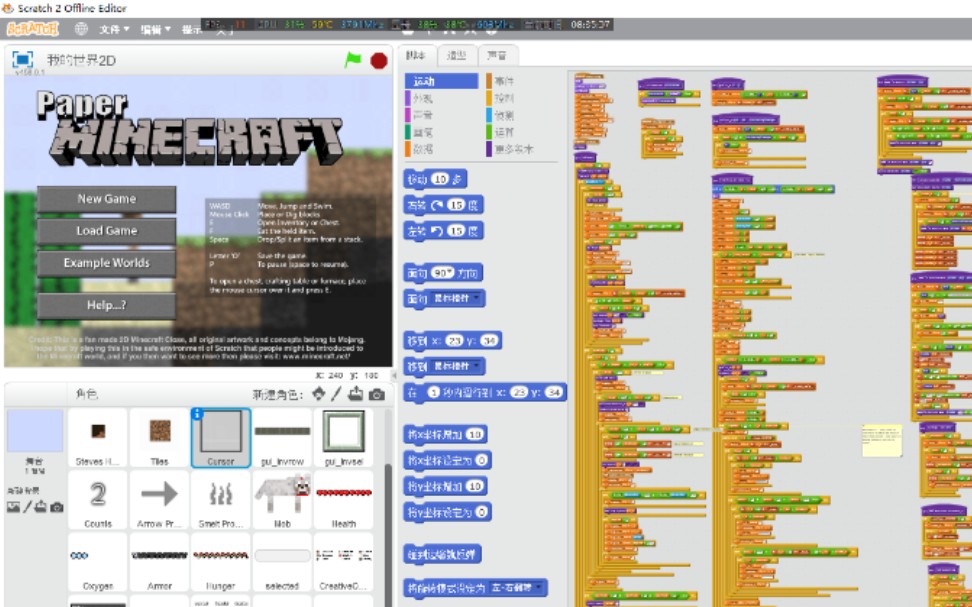Create new sprite from camera icon
Viewport: 972px width, 607px height.
tap(376, 394)
